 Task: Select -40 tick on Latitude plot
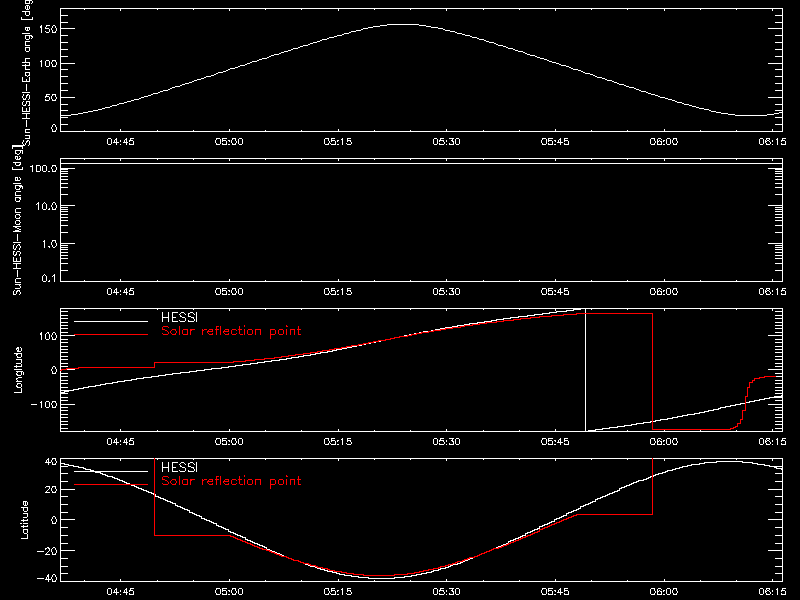pyautogui.click(x=47, y=578)
